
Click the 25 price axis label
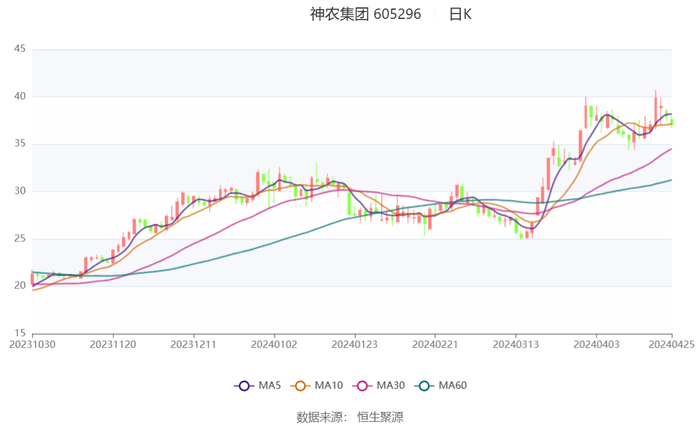pyautogui.click(x=20, y=238)
